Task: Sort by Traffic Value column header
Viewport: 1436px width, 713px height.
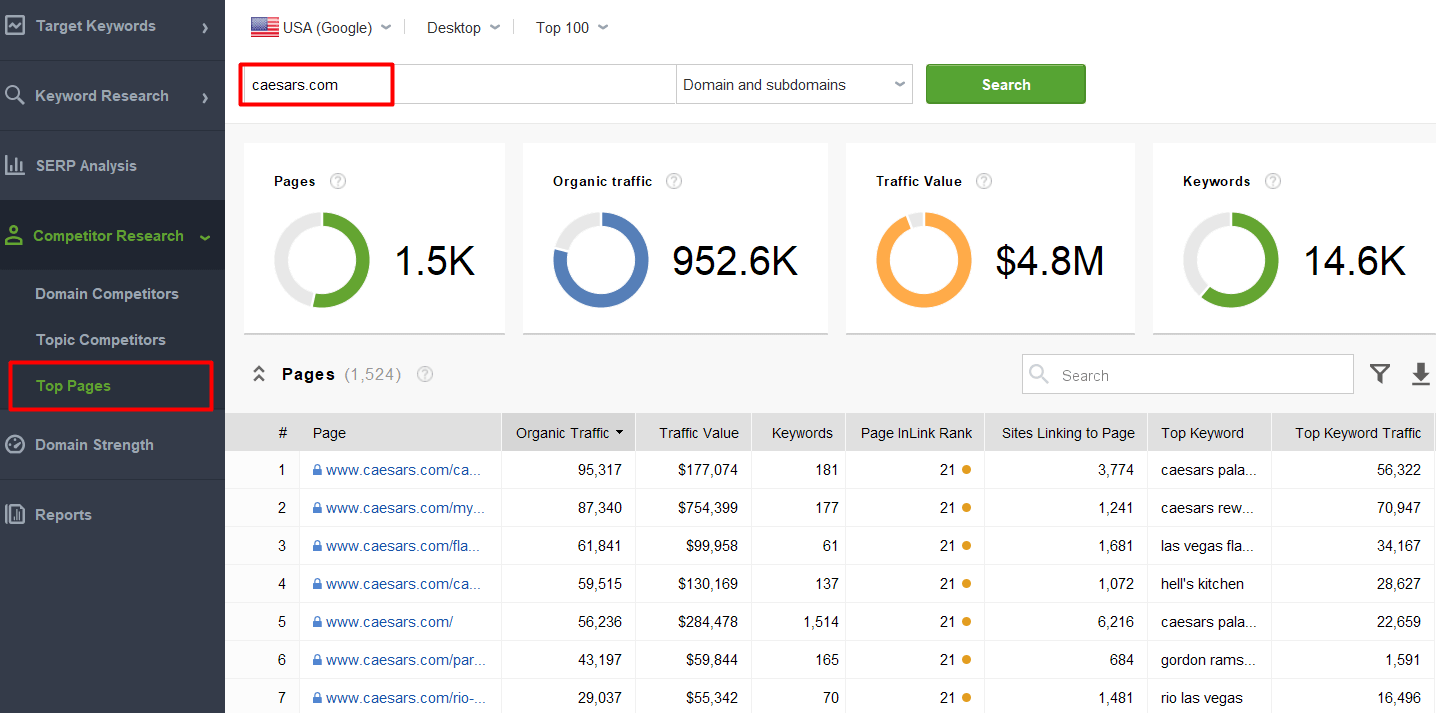Action: tap(693, 433)
